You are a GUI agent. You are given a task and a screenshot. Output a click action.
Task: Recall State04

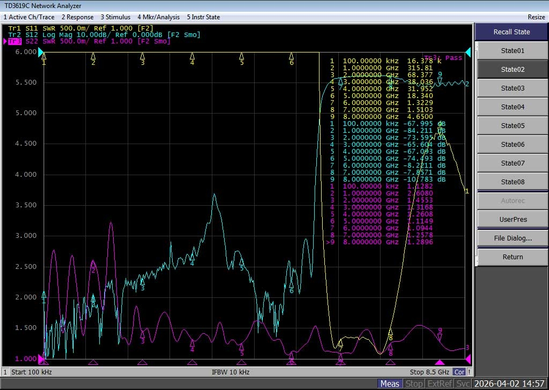(x=512, y=107)
